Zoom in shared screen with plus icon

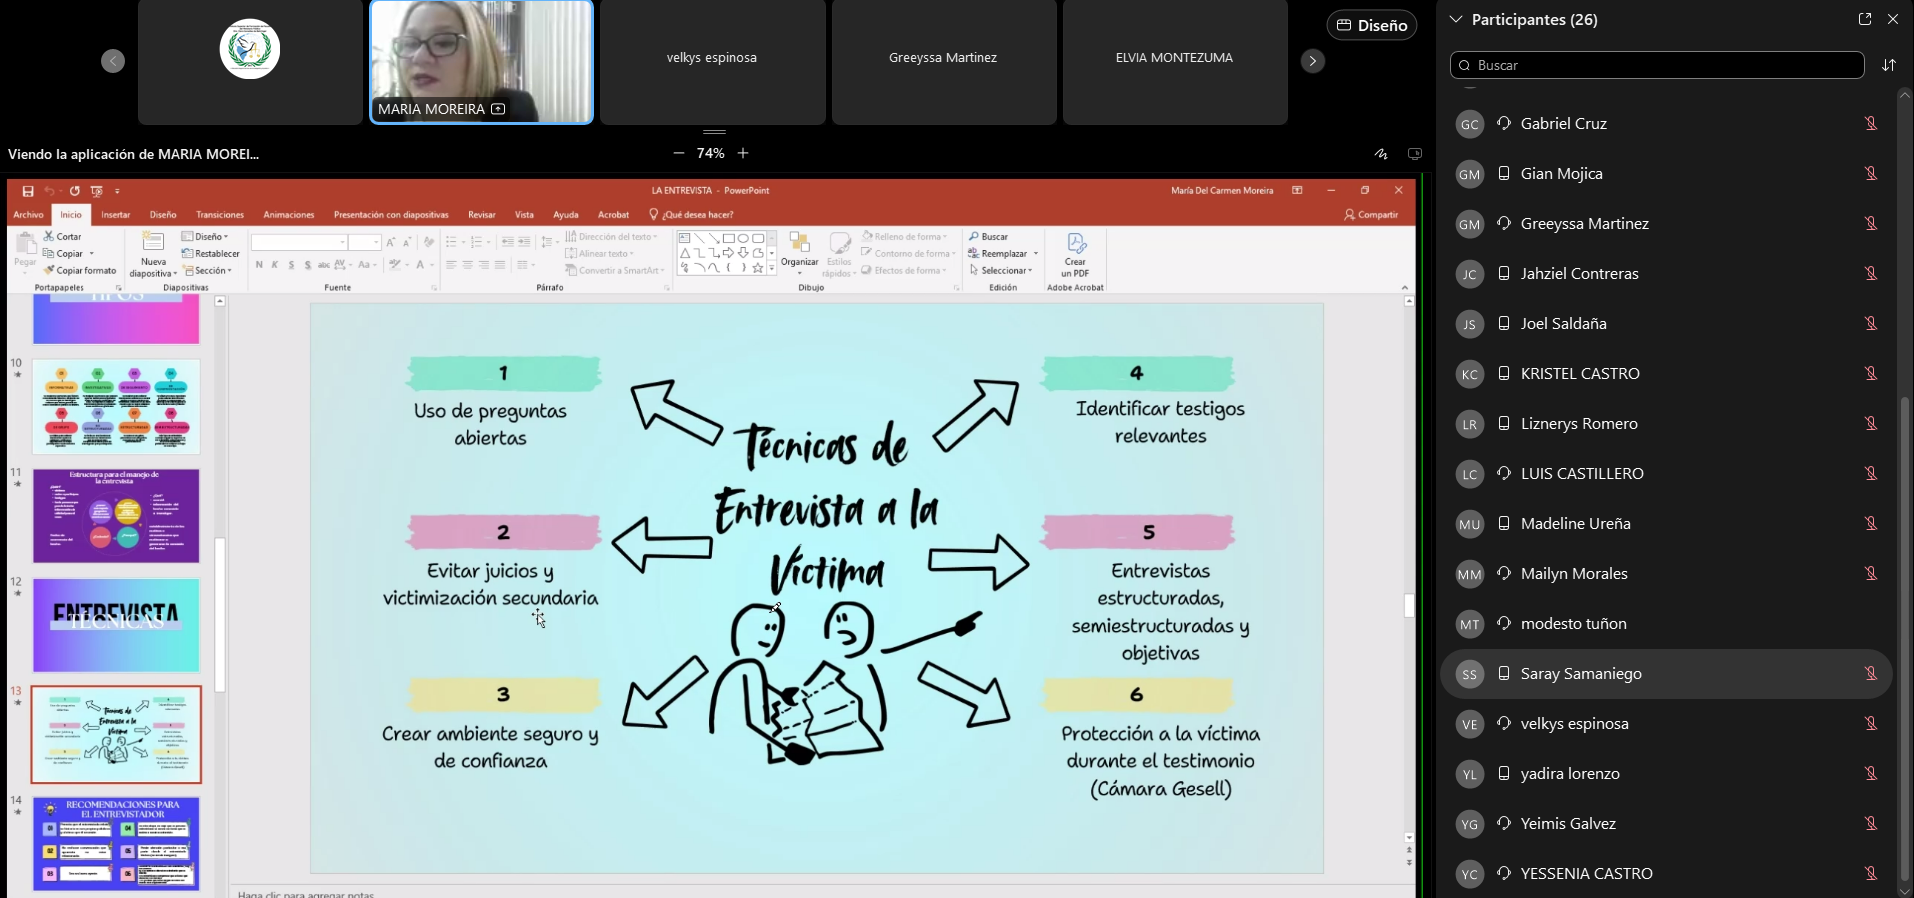click(x=743, y=153)
